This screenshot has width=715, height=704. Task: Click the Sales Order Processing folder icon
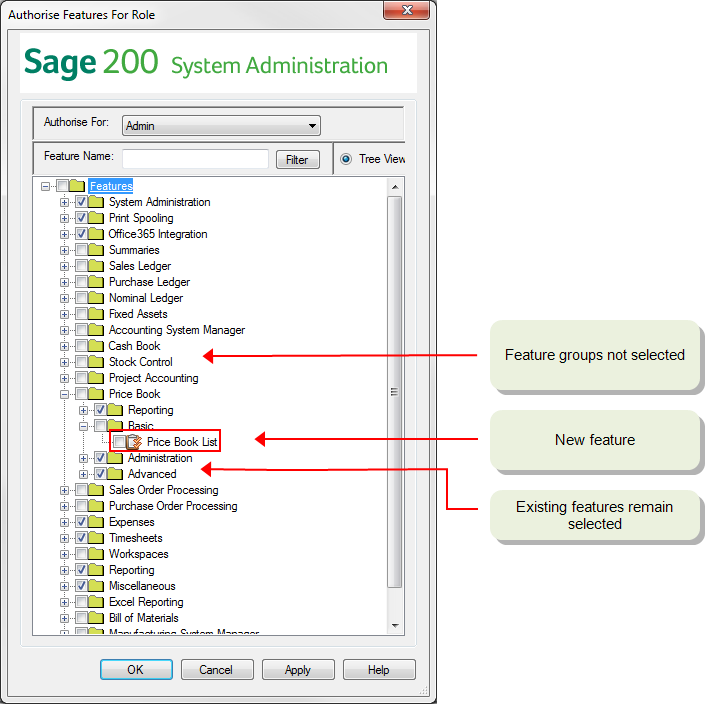[96, 490]
